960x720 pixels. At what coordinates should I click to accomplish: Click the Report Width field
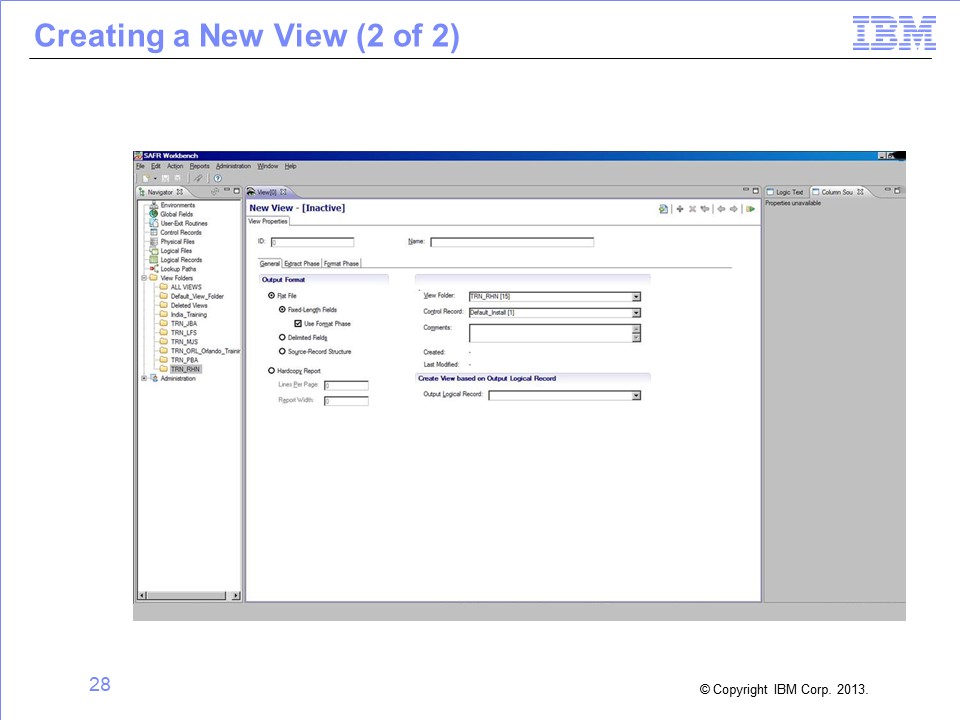point(346,401)
